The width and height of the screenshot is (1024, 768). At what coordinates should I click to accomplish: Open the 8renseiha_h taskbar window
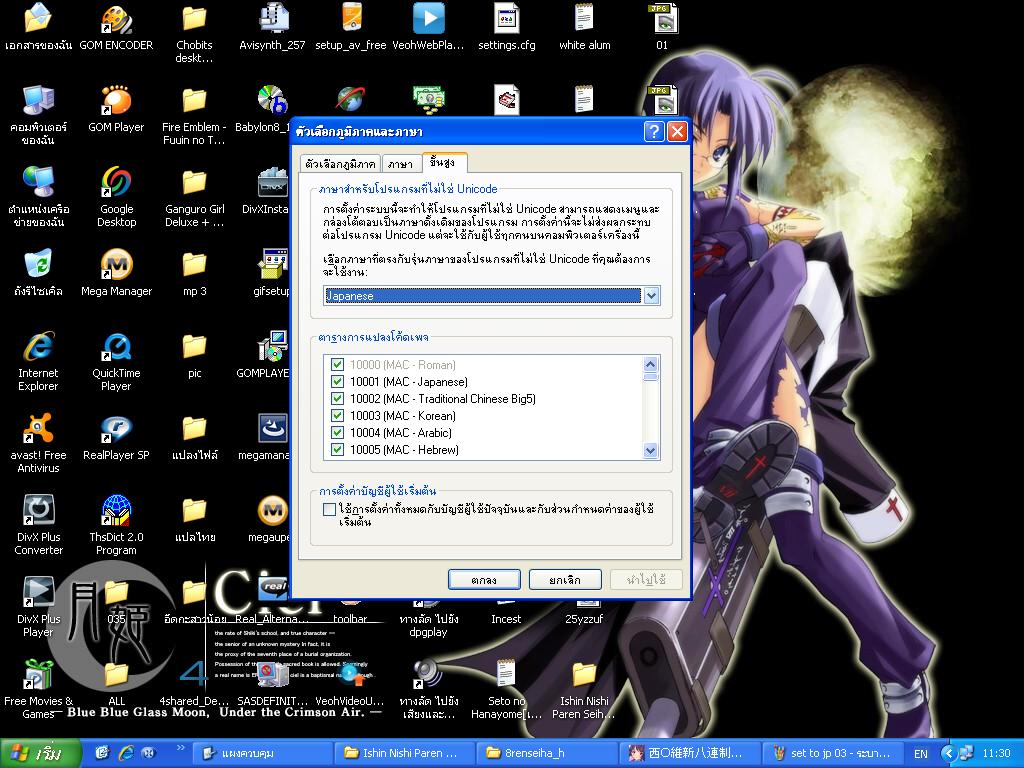547,753
